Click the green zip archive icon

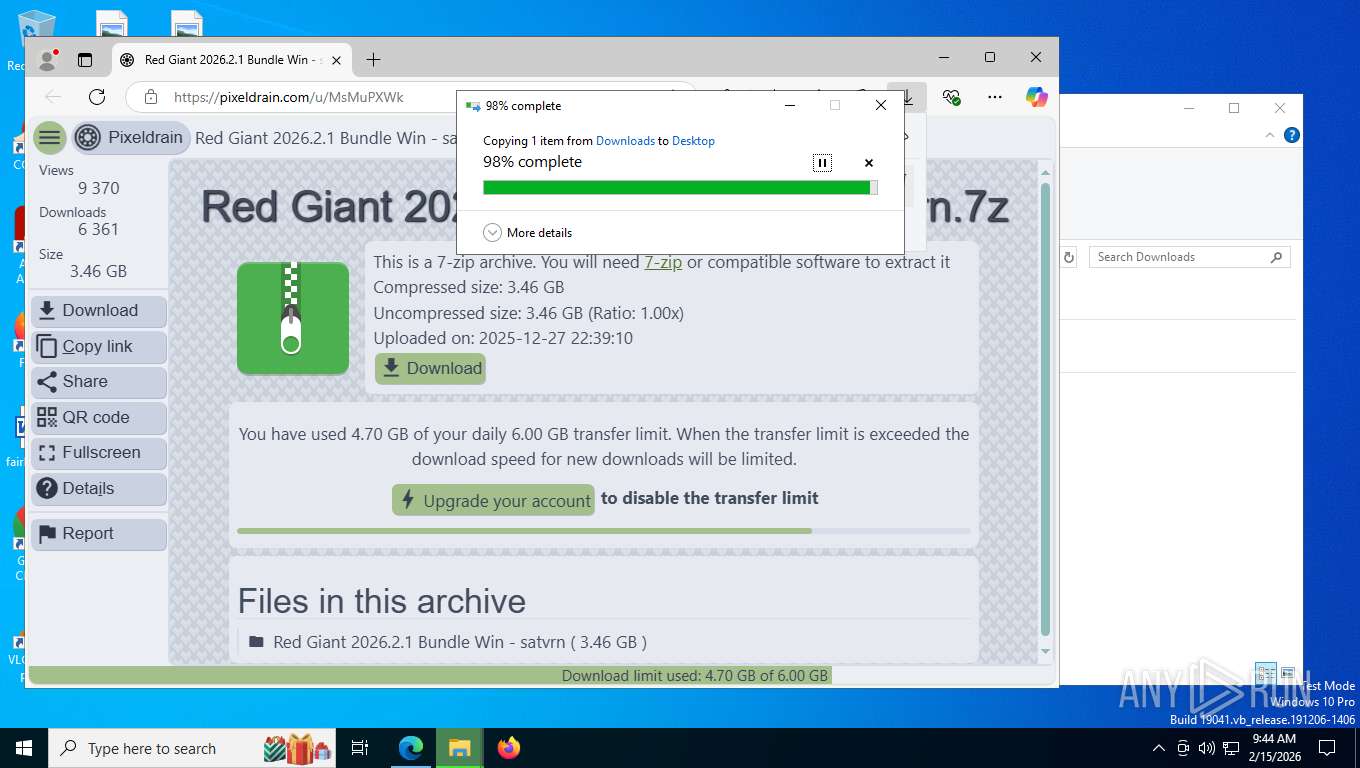pyautogui.click(x=292, y=318)
